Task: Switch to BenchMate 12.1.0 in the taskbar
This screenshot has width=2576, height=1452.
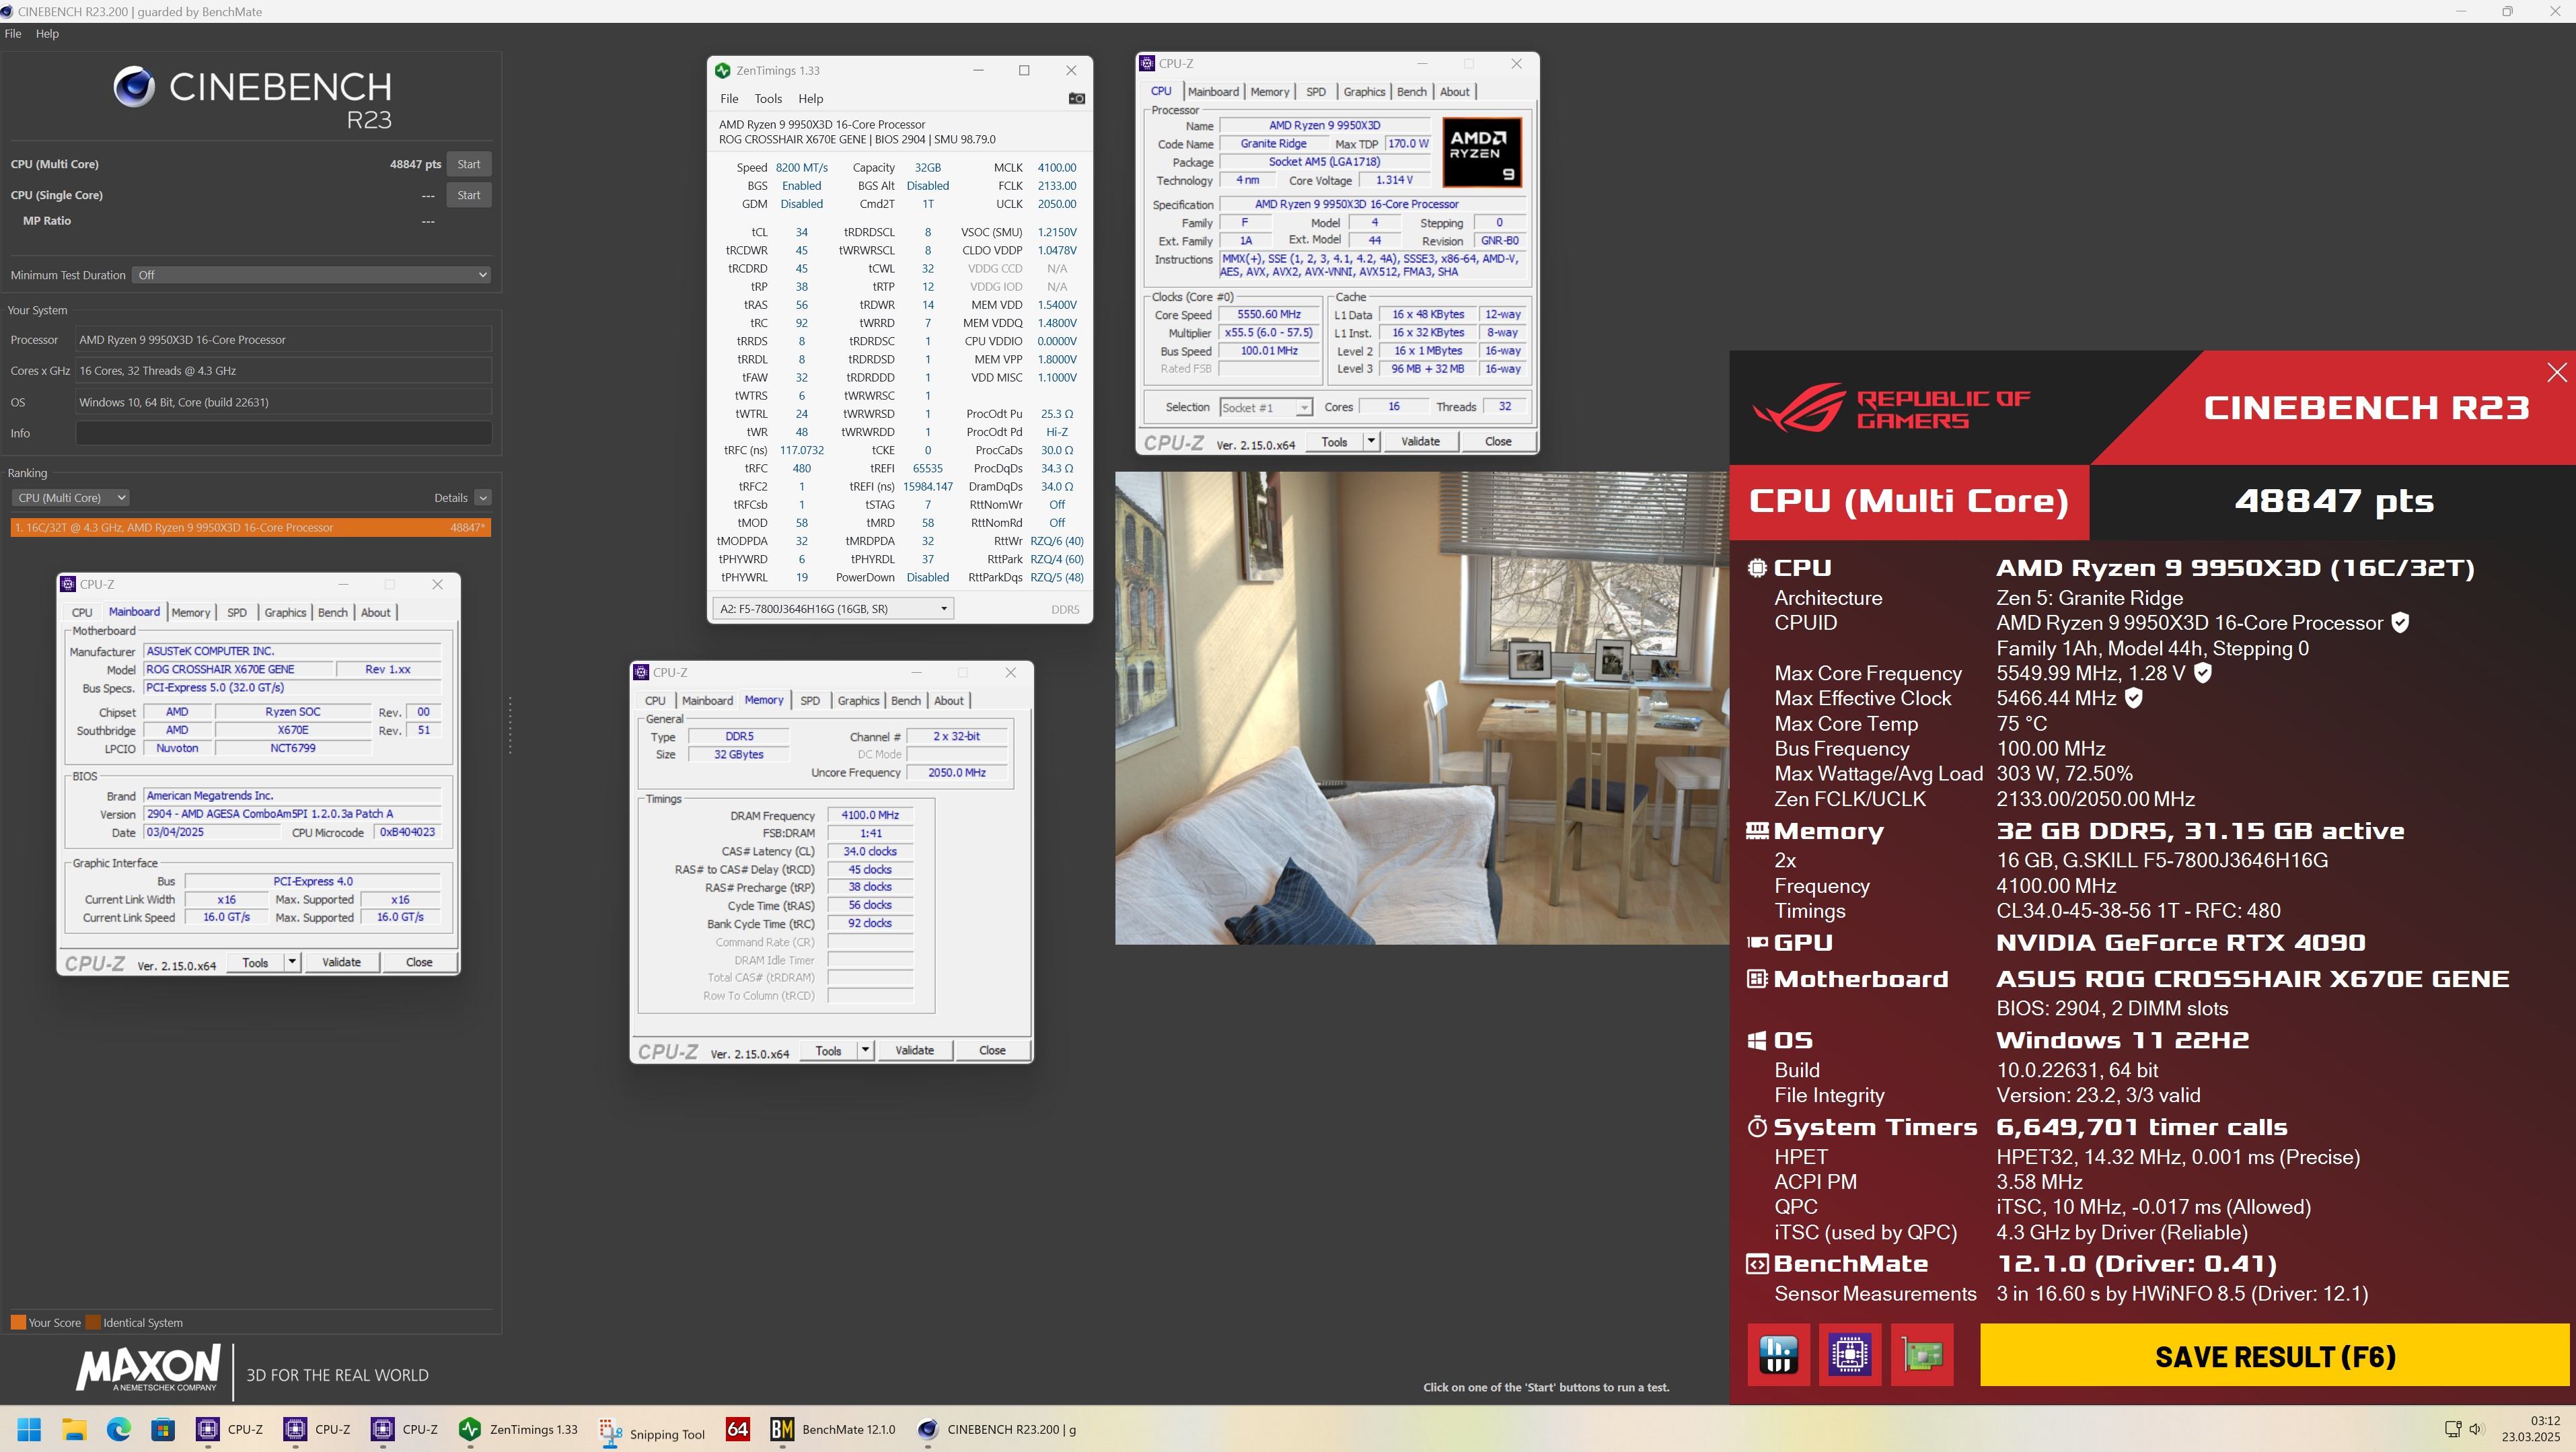Action: 832,1430
